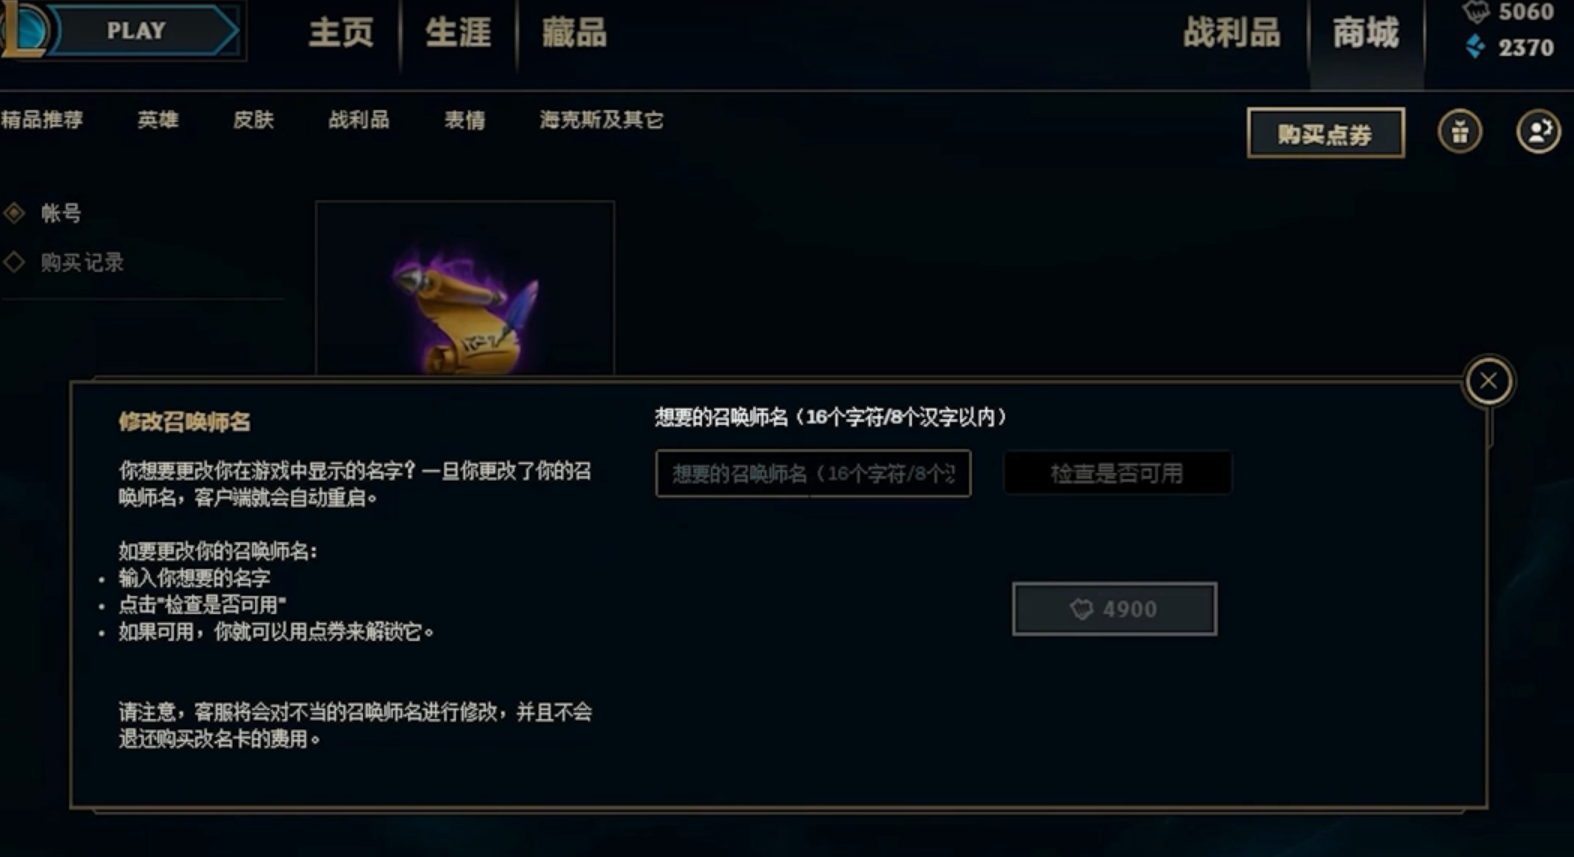Select the 英雄 store category
This screenshot has height=857, width=1574.
158,120
